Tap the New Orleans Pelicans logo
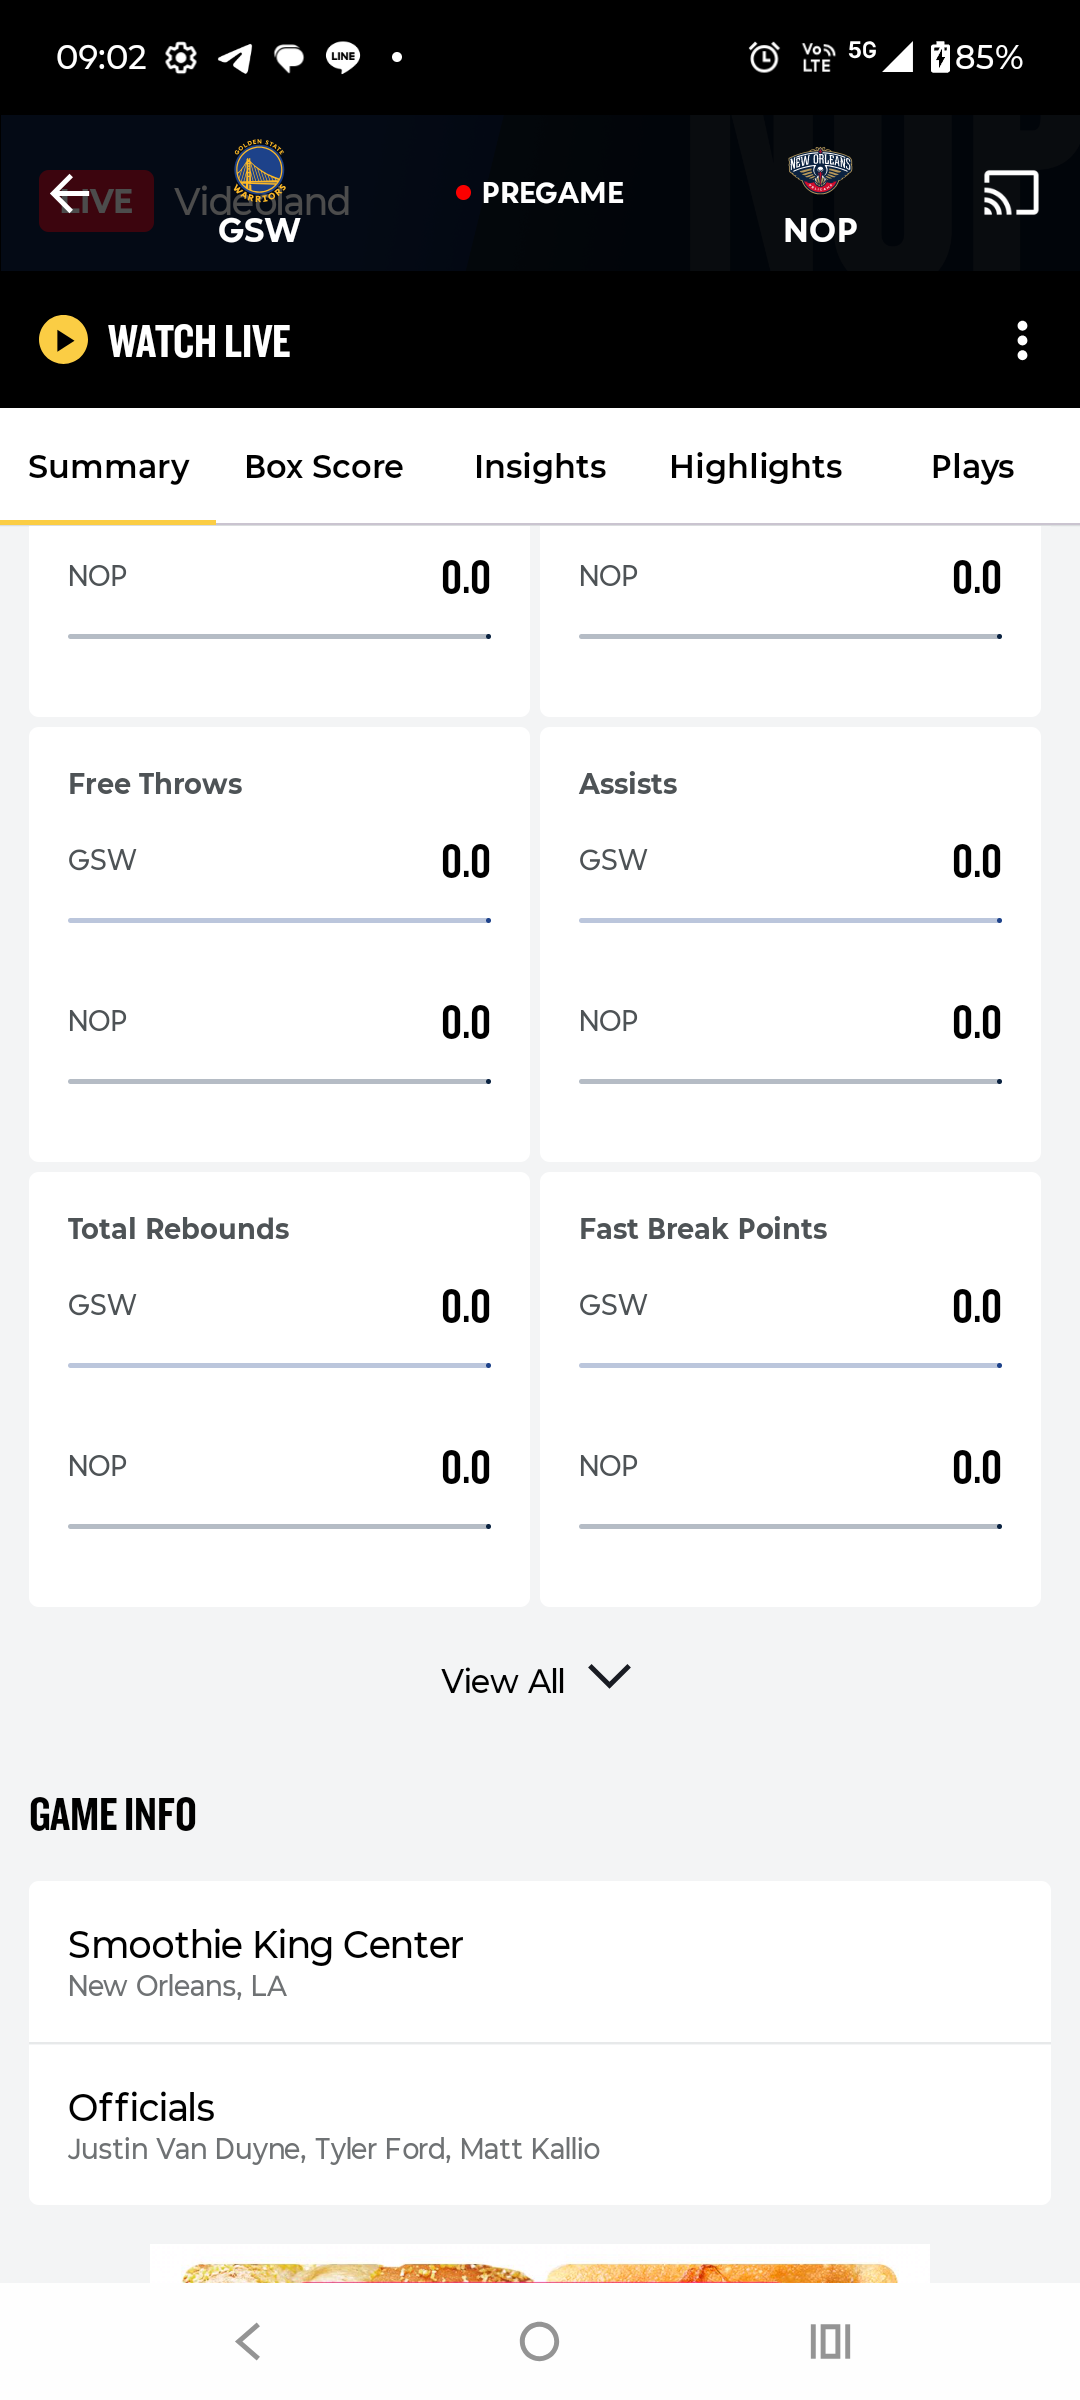Viewport: 1080px width, 2400px height. (x=820, y=170)
